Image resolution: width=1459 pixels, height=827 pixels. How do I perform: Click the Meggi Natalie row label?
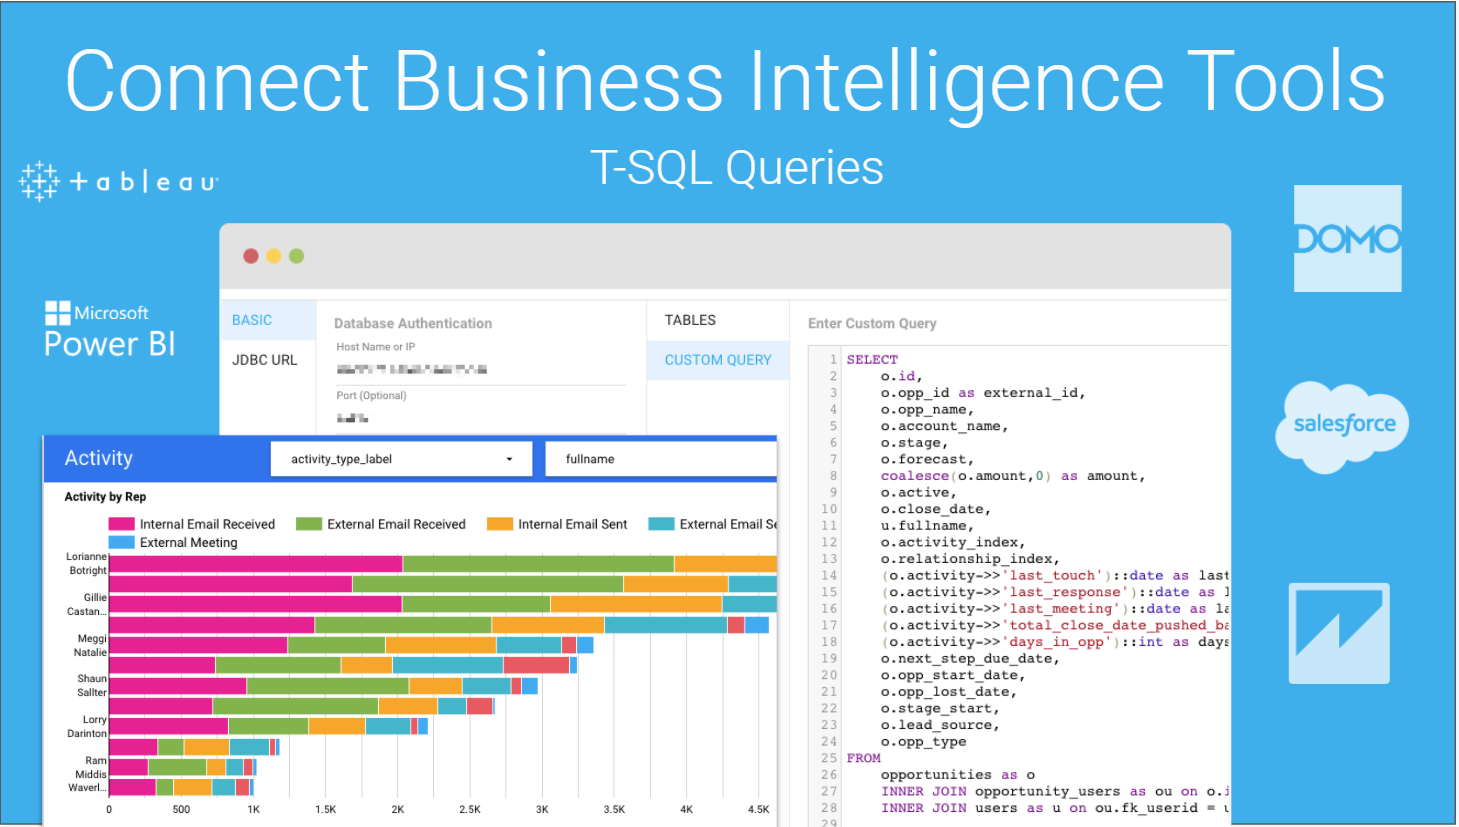click(91, 645)
